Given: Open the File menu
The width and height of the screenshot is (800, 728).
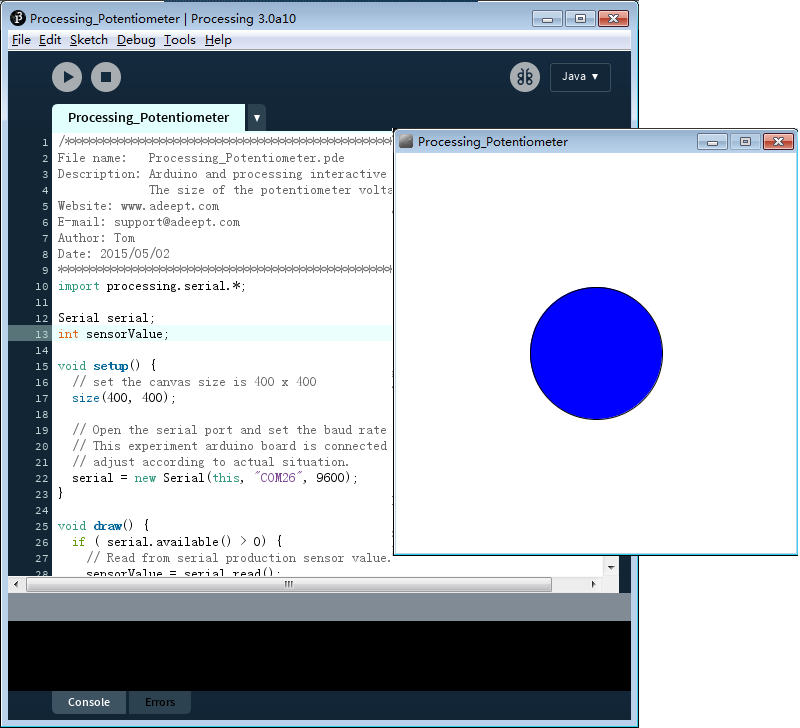Looking at the screenshot, I should coord(21,40).
